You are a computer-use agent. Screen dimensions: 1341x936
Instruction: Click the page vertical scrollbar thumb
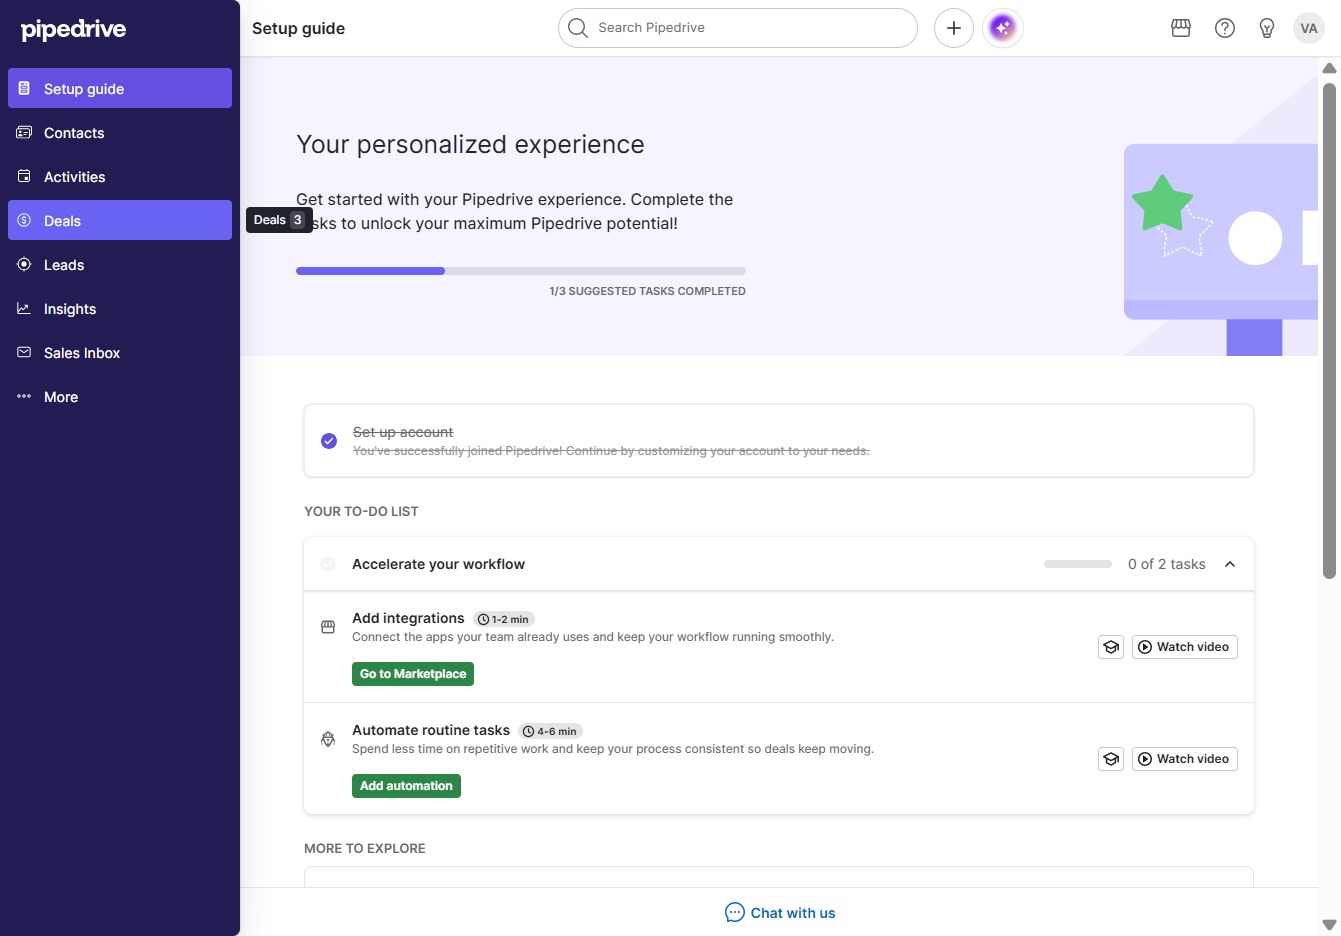[x=1329, y=330]
